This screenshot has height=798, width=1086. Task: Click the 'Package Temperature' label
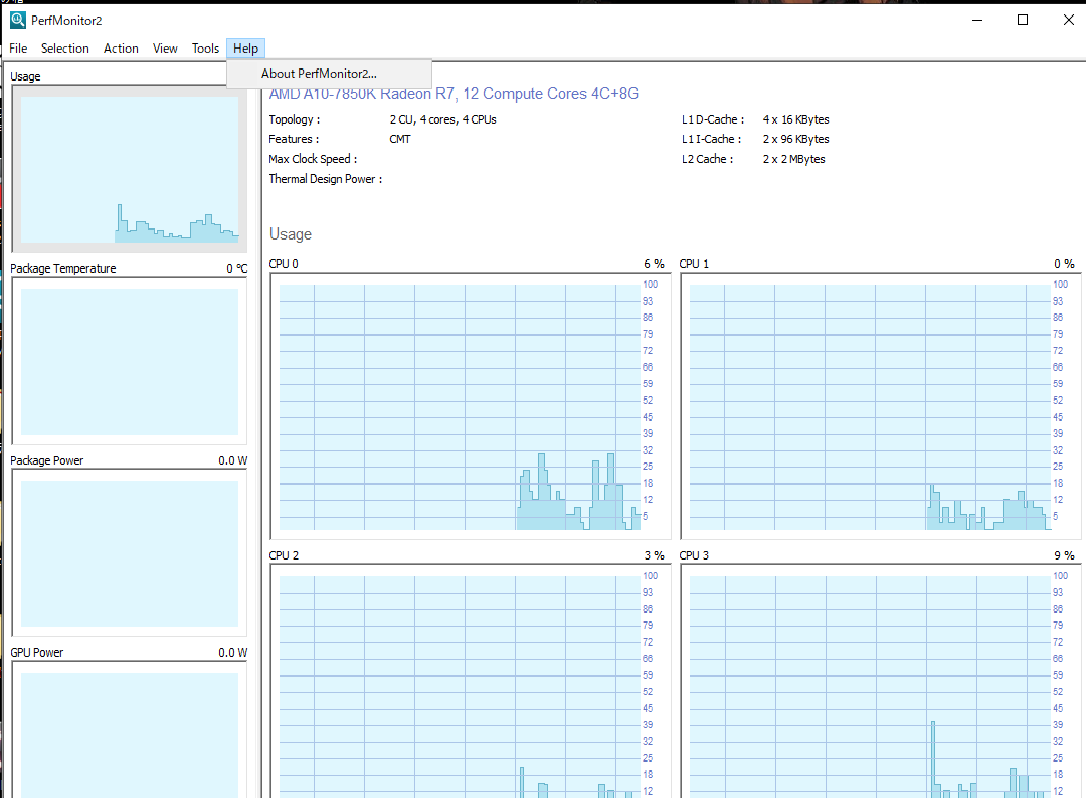click(63, 269)
